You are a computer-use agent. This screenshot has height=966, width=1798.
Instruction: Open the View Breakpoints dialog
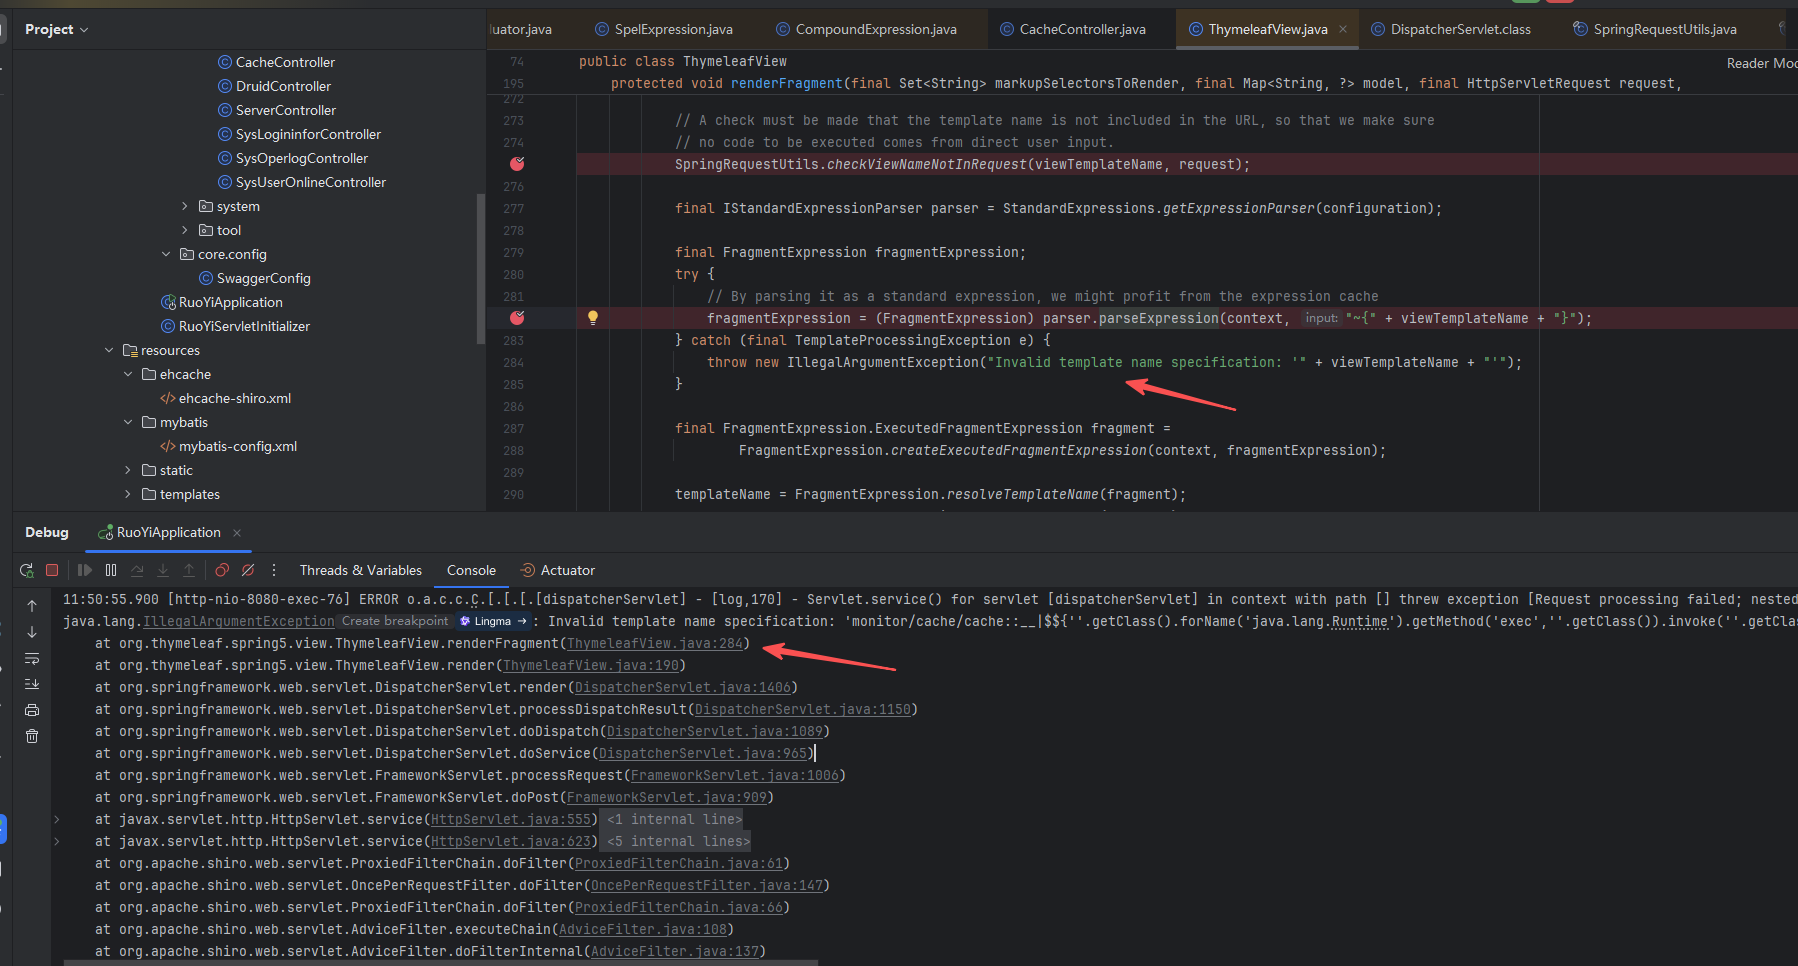tap(222, 570)
